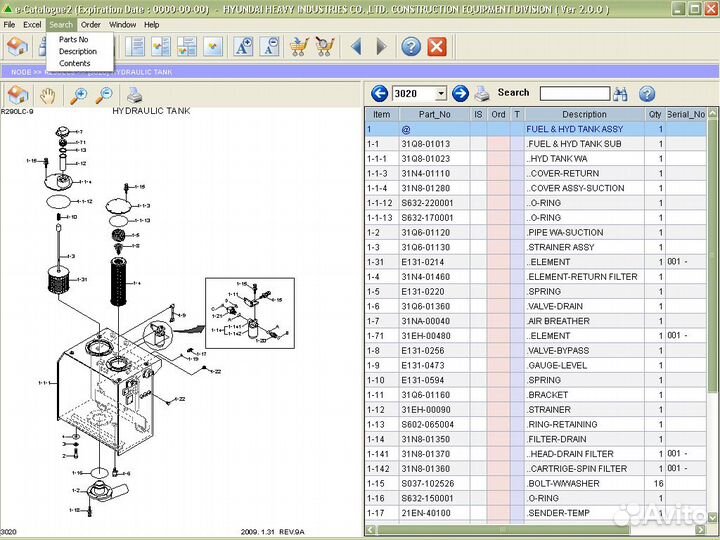Image resolution: width=720 pixels, height=540 pixels.
Task: Click the add-to-cart icon in main toolbar
Action: 298,46
